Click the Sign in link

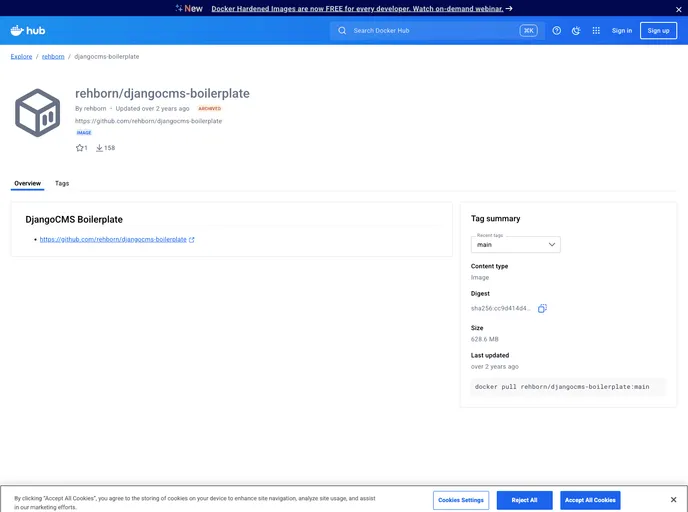622,31
